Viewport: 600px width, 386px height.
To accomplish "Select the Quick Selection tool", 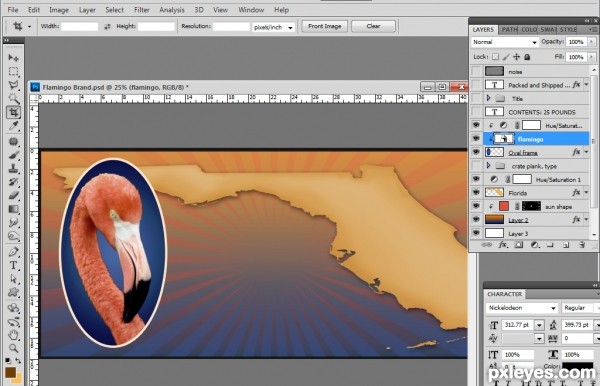I will click(x=13, y=98).
